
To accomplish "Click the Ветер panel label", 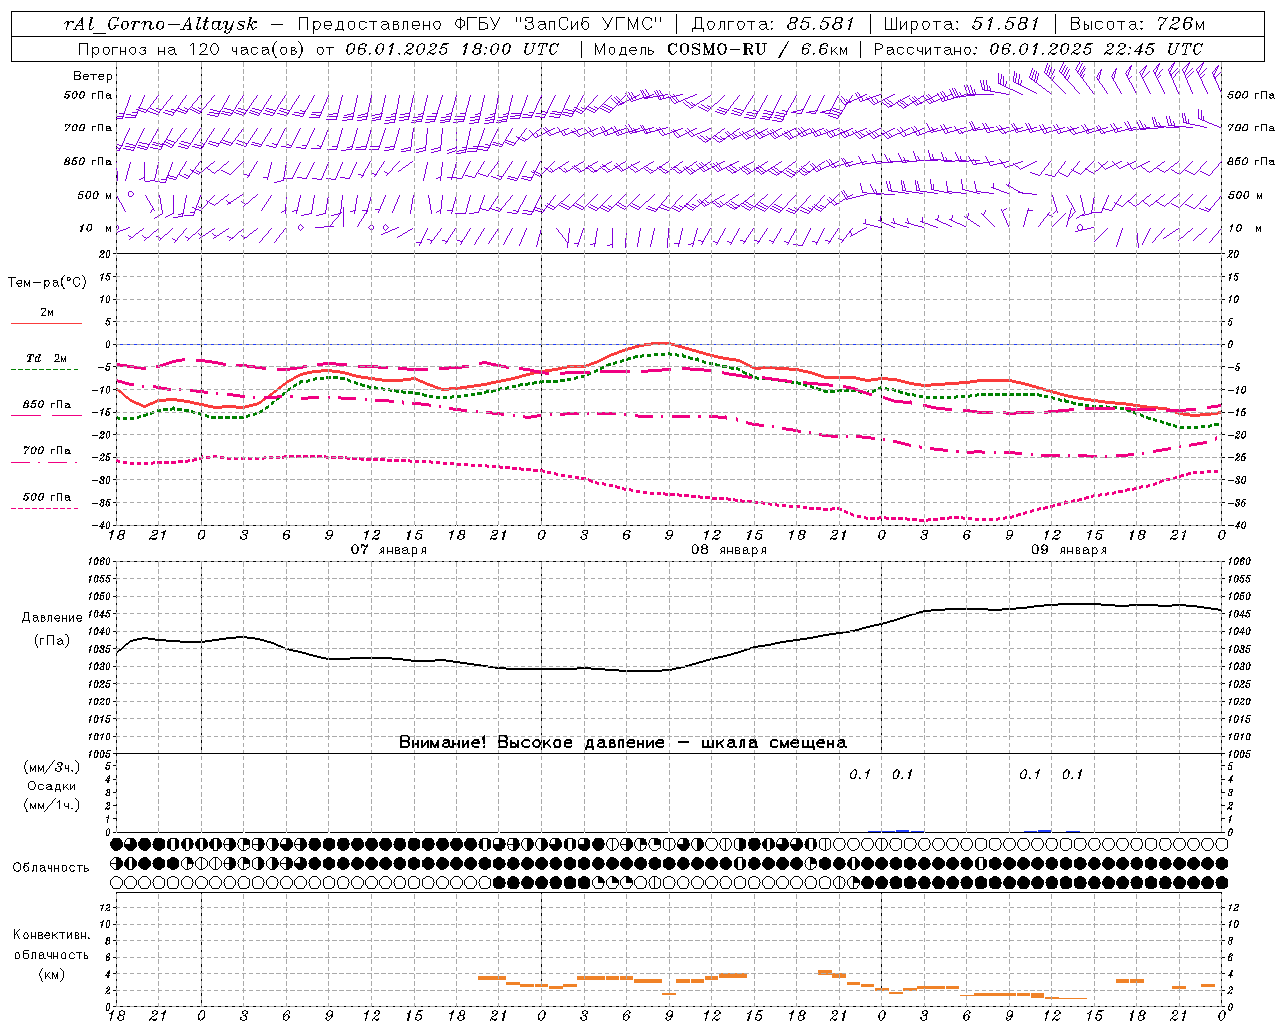I will tap(93, 76).
